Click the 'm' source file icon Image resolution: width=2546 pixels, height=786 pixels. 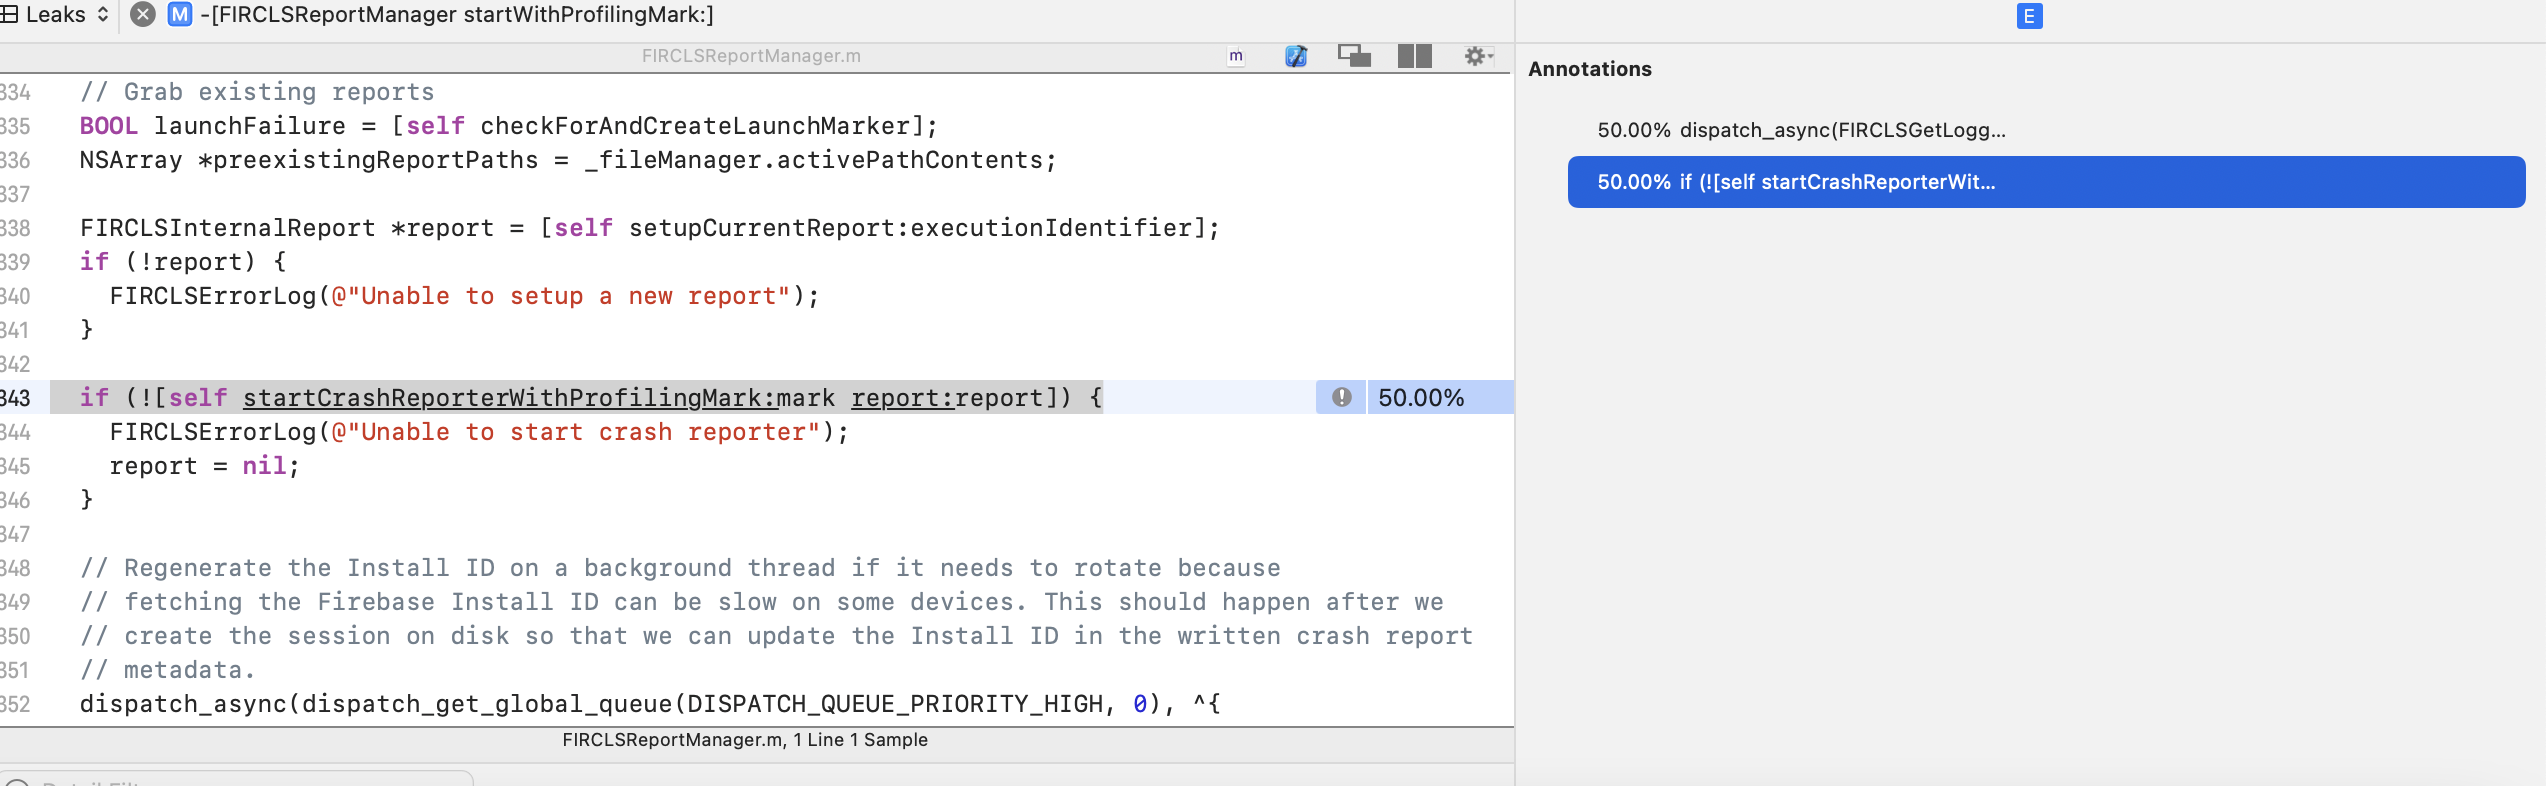(1236, 57)
